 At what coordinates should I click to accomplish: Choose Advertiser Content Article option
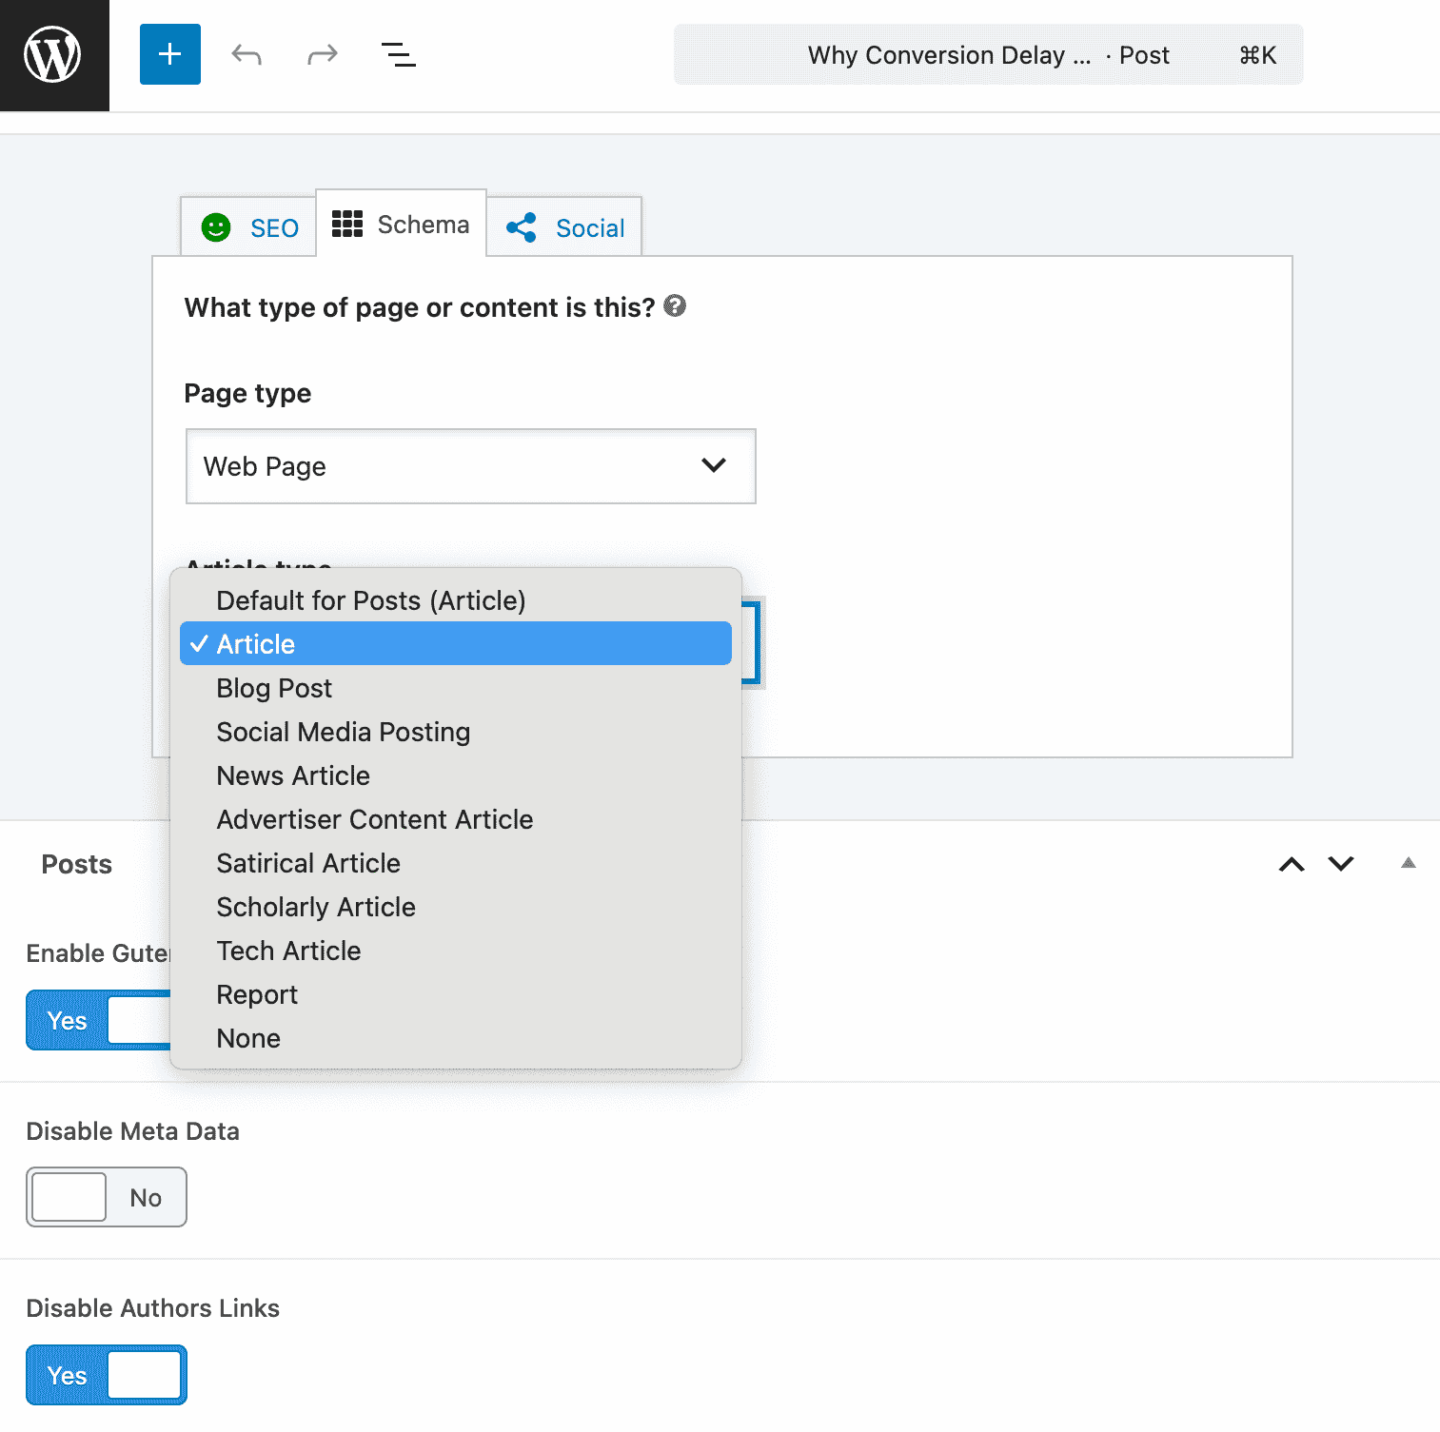click(456, 819)
